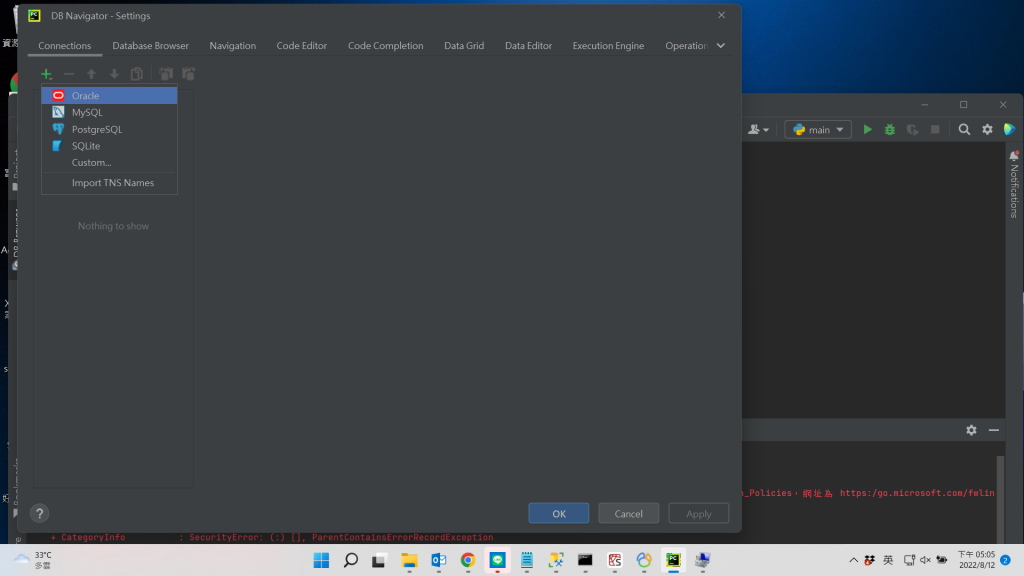This screenshot has height=576, width=1024.
Task: Open the main run configuration dropdown in PyCharm
Action: click(818, 129)
